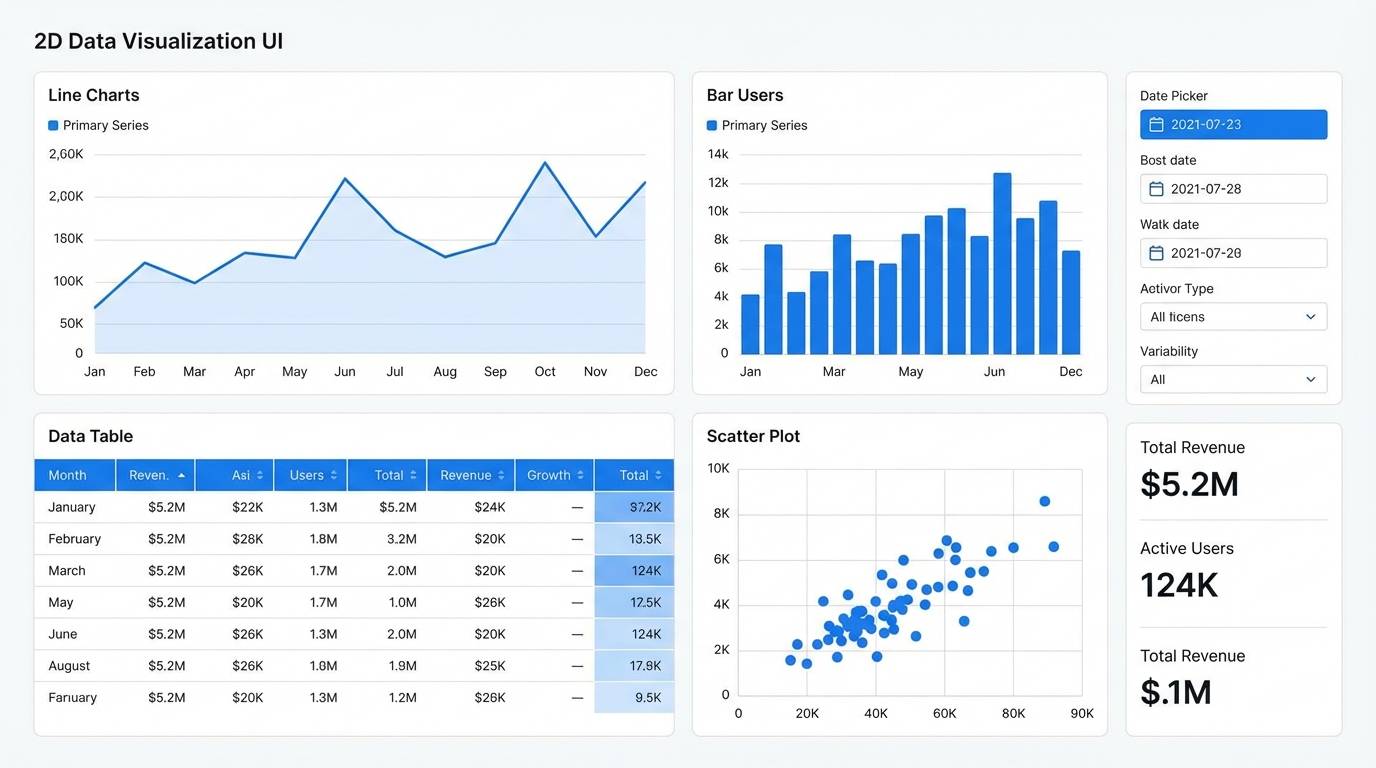Toggle the Primary Series legend in Bar Users
Screen dimensions: 1376x768
tap(711, 125)
